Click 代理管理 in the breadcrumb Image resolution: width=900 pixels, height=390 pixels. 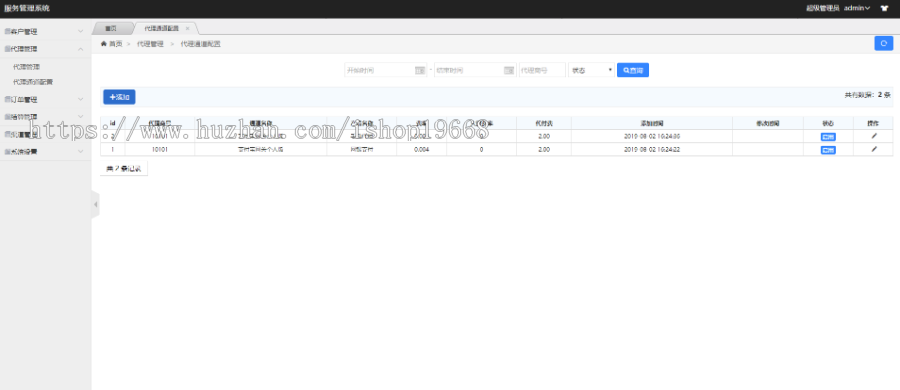[x=150, y=44]
